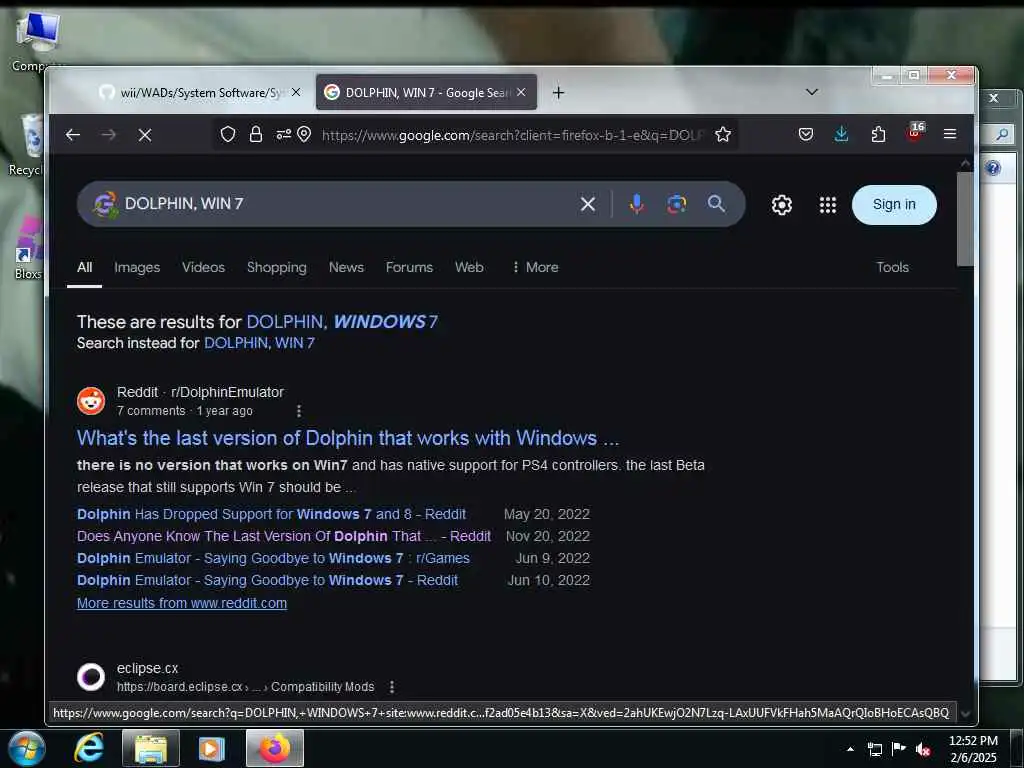Save page to Pocket icon
Image resolution: width=1024 pixels, height=768 pixels.
click(x=806, y=135)
